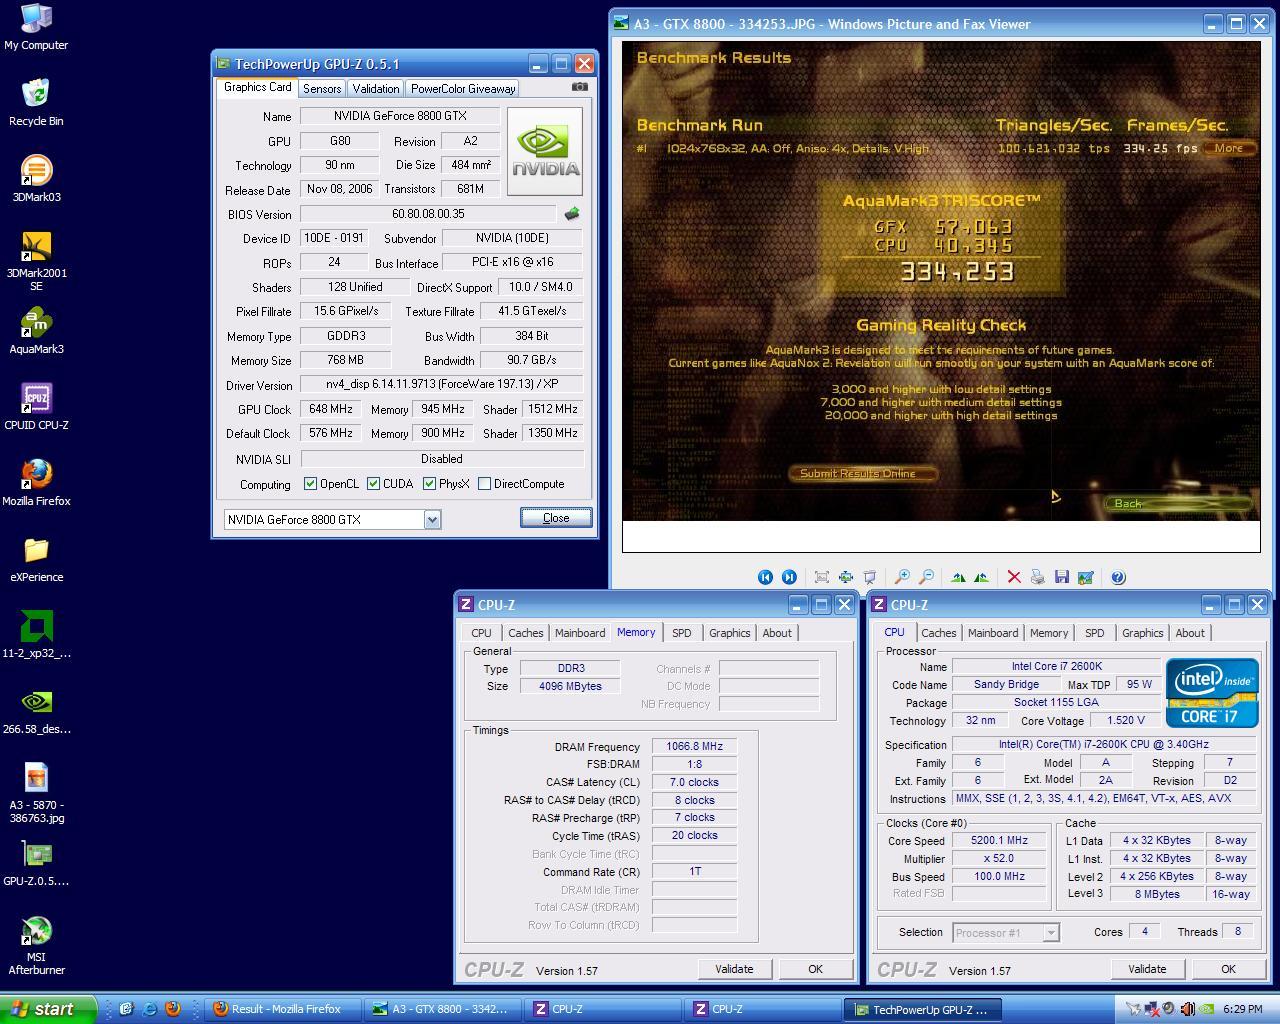Viewport: 1280px width, 1024px height.
Task: Open Caches tab in right CPU-Z window
Action: click(939, 633)
